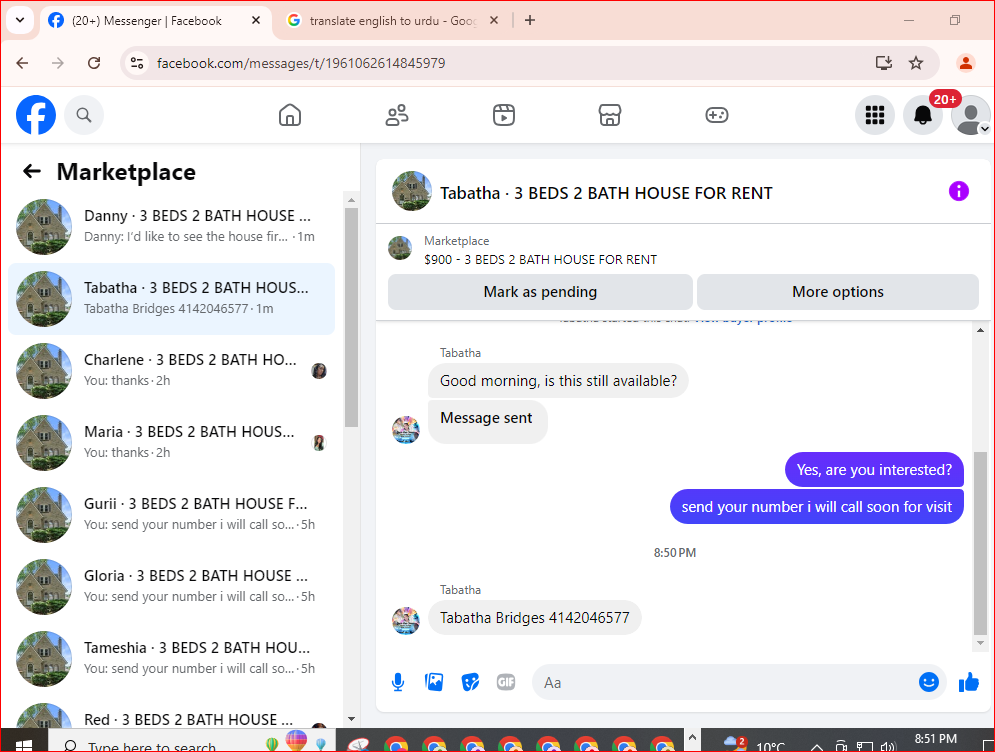This screenshot has width=995, height=752.
Task: Open Gloria's conversation in chat list
Action: pyautogui.click(x=171, y=586)
